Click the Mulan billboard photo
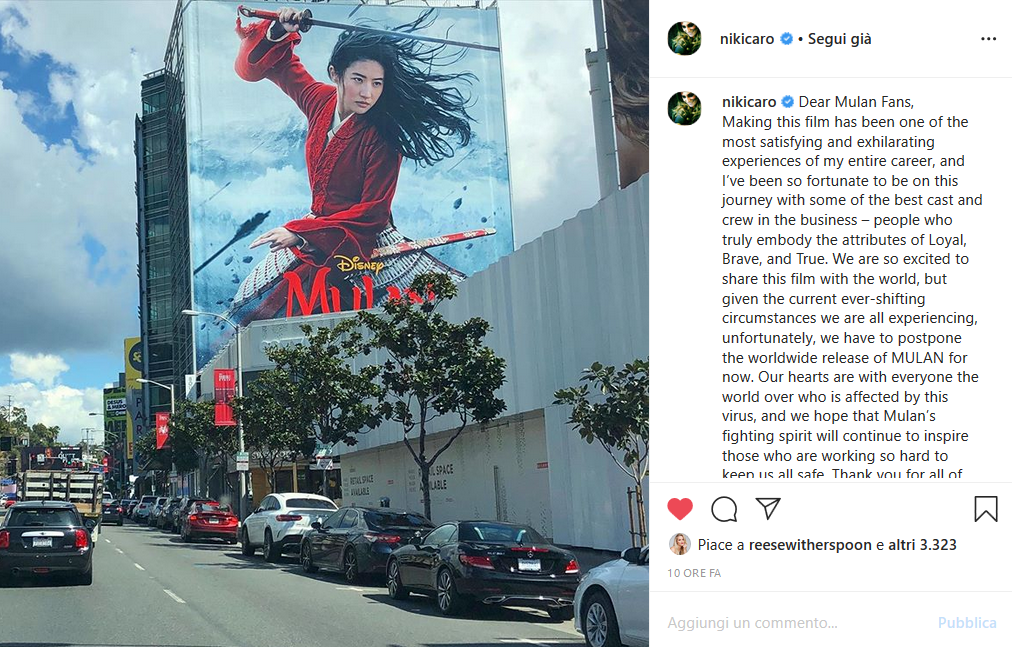Viewport: 1012px width, 647px height. (x=324, y=322)
